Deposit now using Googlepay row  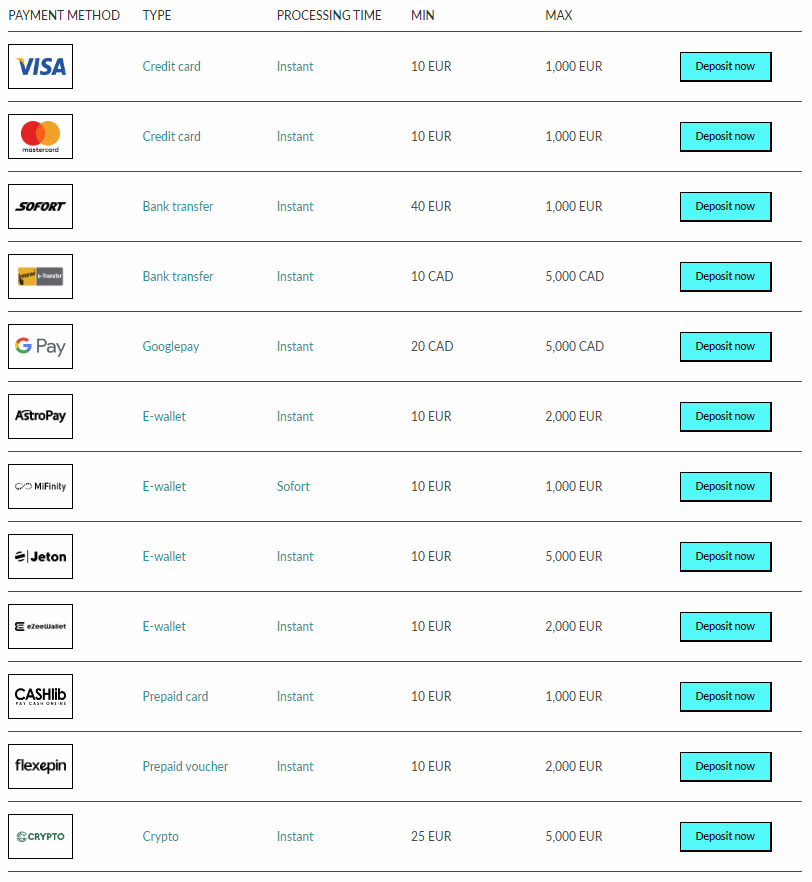pyautogui.click(x=725, y=347)
